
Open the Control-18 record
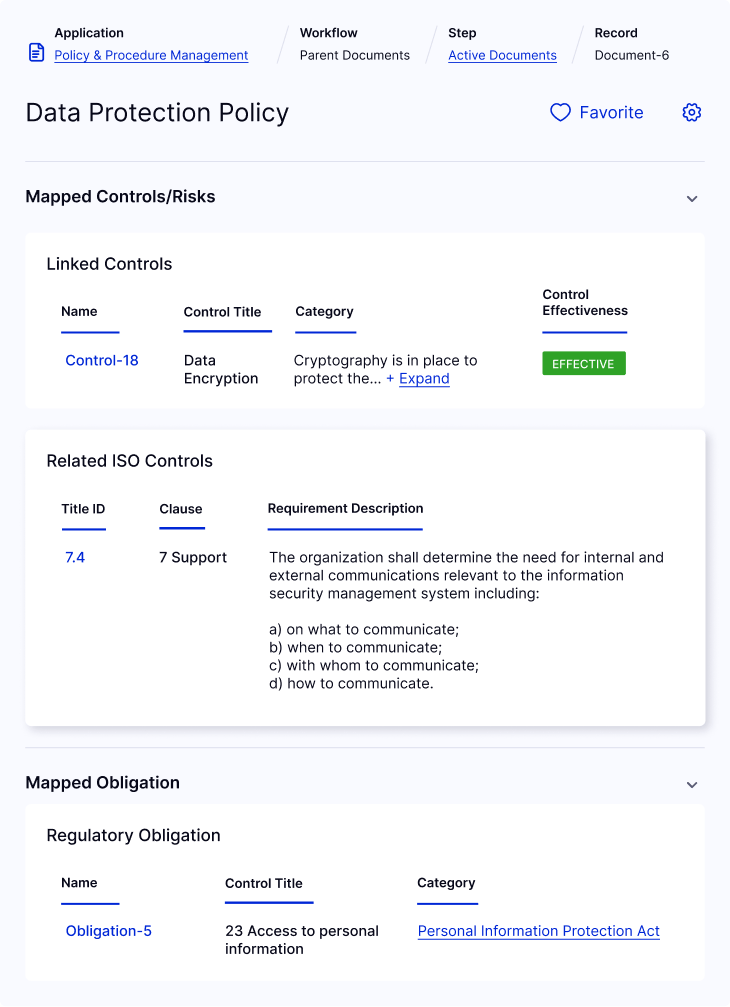(101, 360)
